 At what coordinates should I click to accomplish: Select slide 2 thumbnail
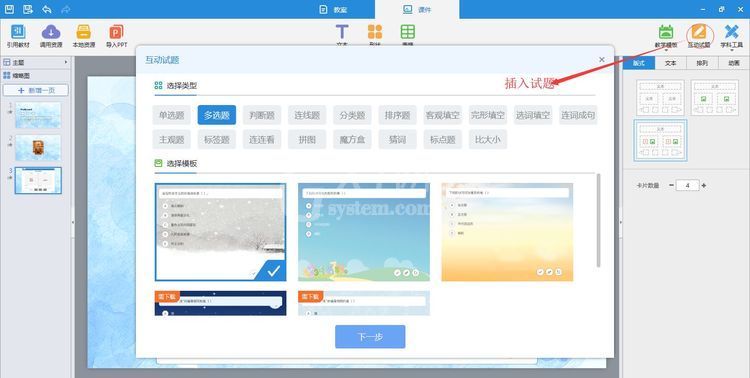pos(38,147)
